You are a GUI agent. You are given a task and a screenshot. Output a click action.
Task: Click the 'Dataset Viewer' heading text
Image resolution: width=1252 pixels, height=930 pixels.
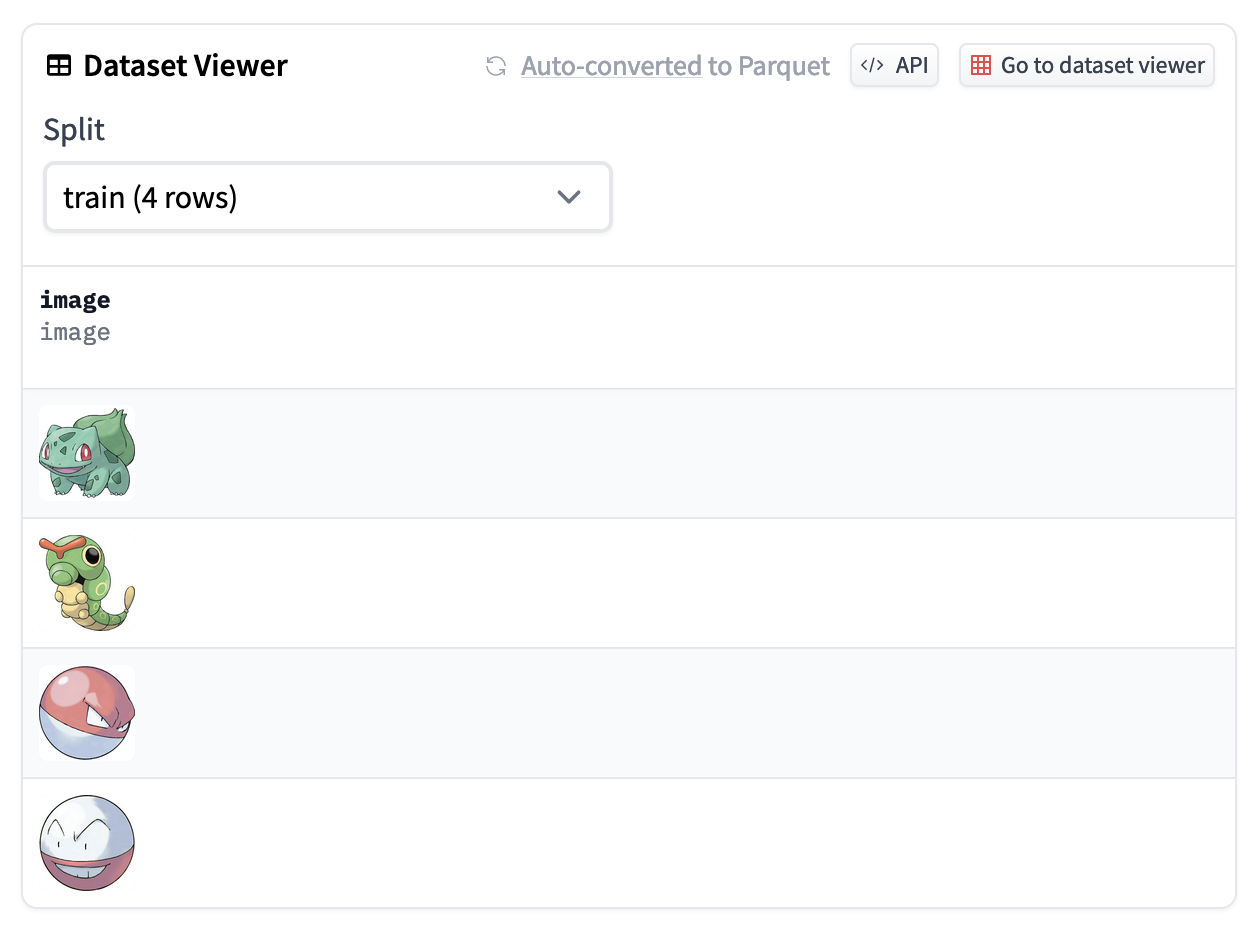185,66
